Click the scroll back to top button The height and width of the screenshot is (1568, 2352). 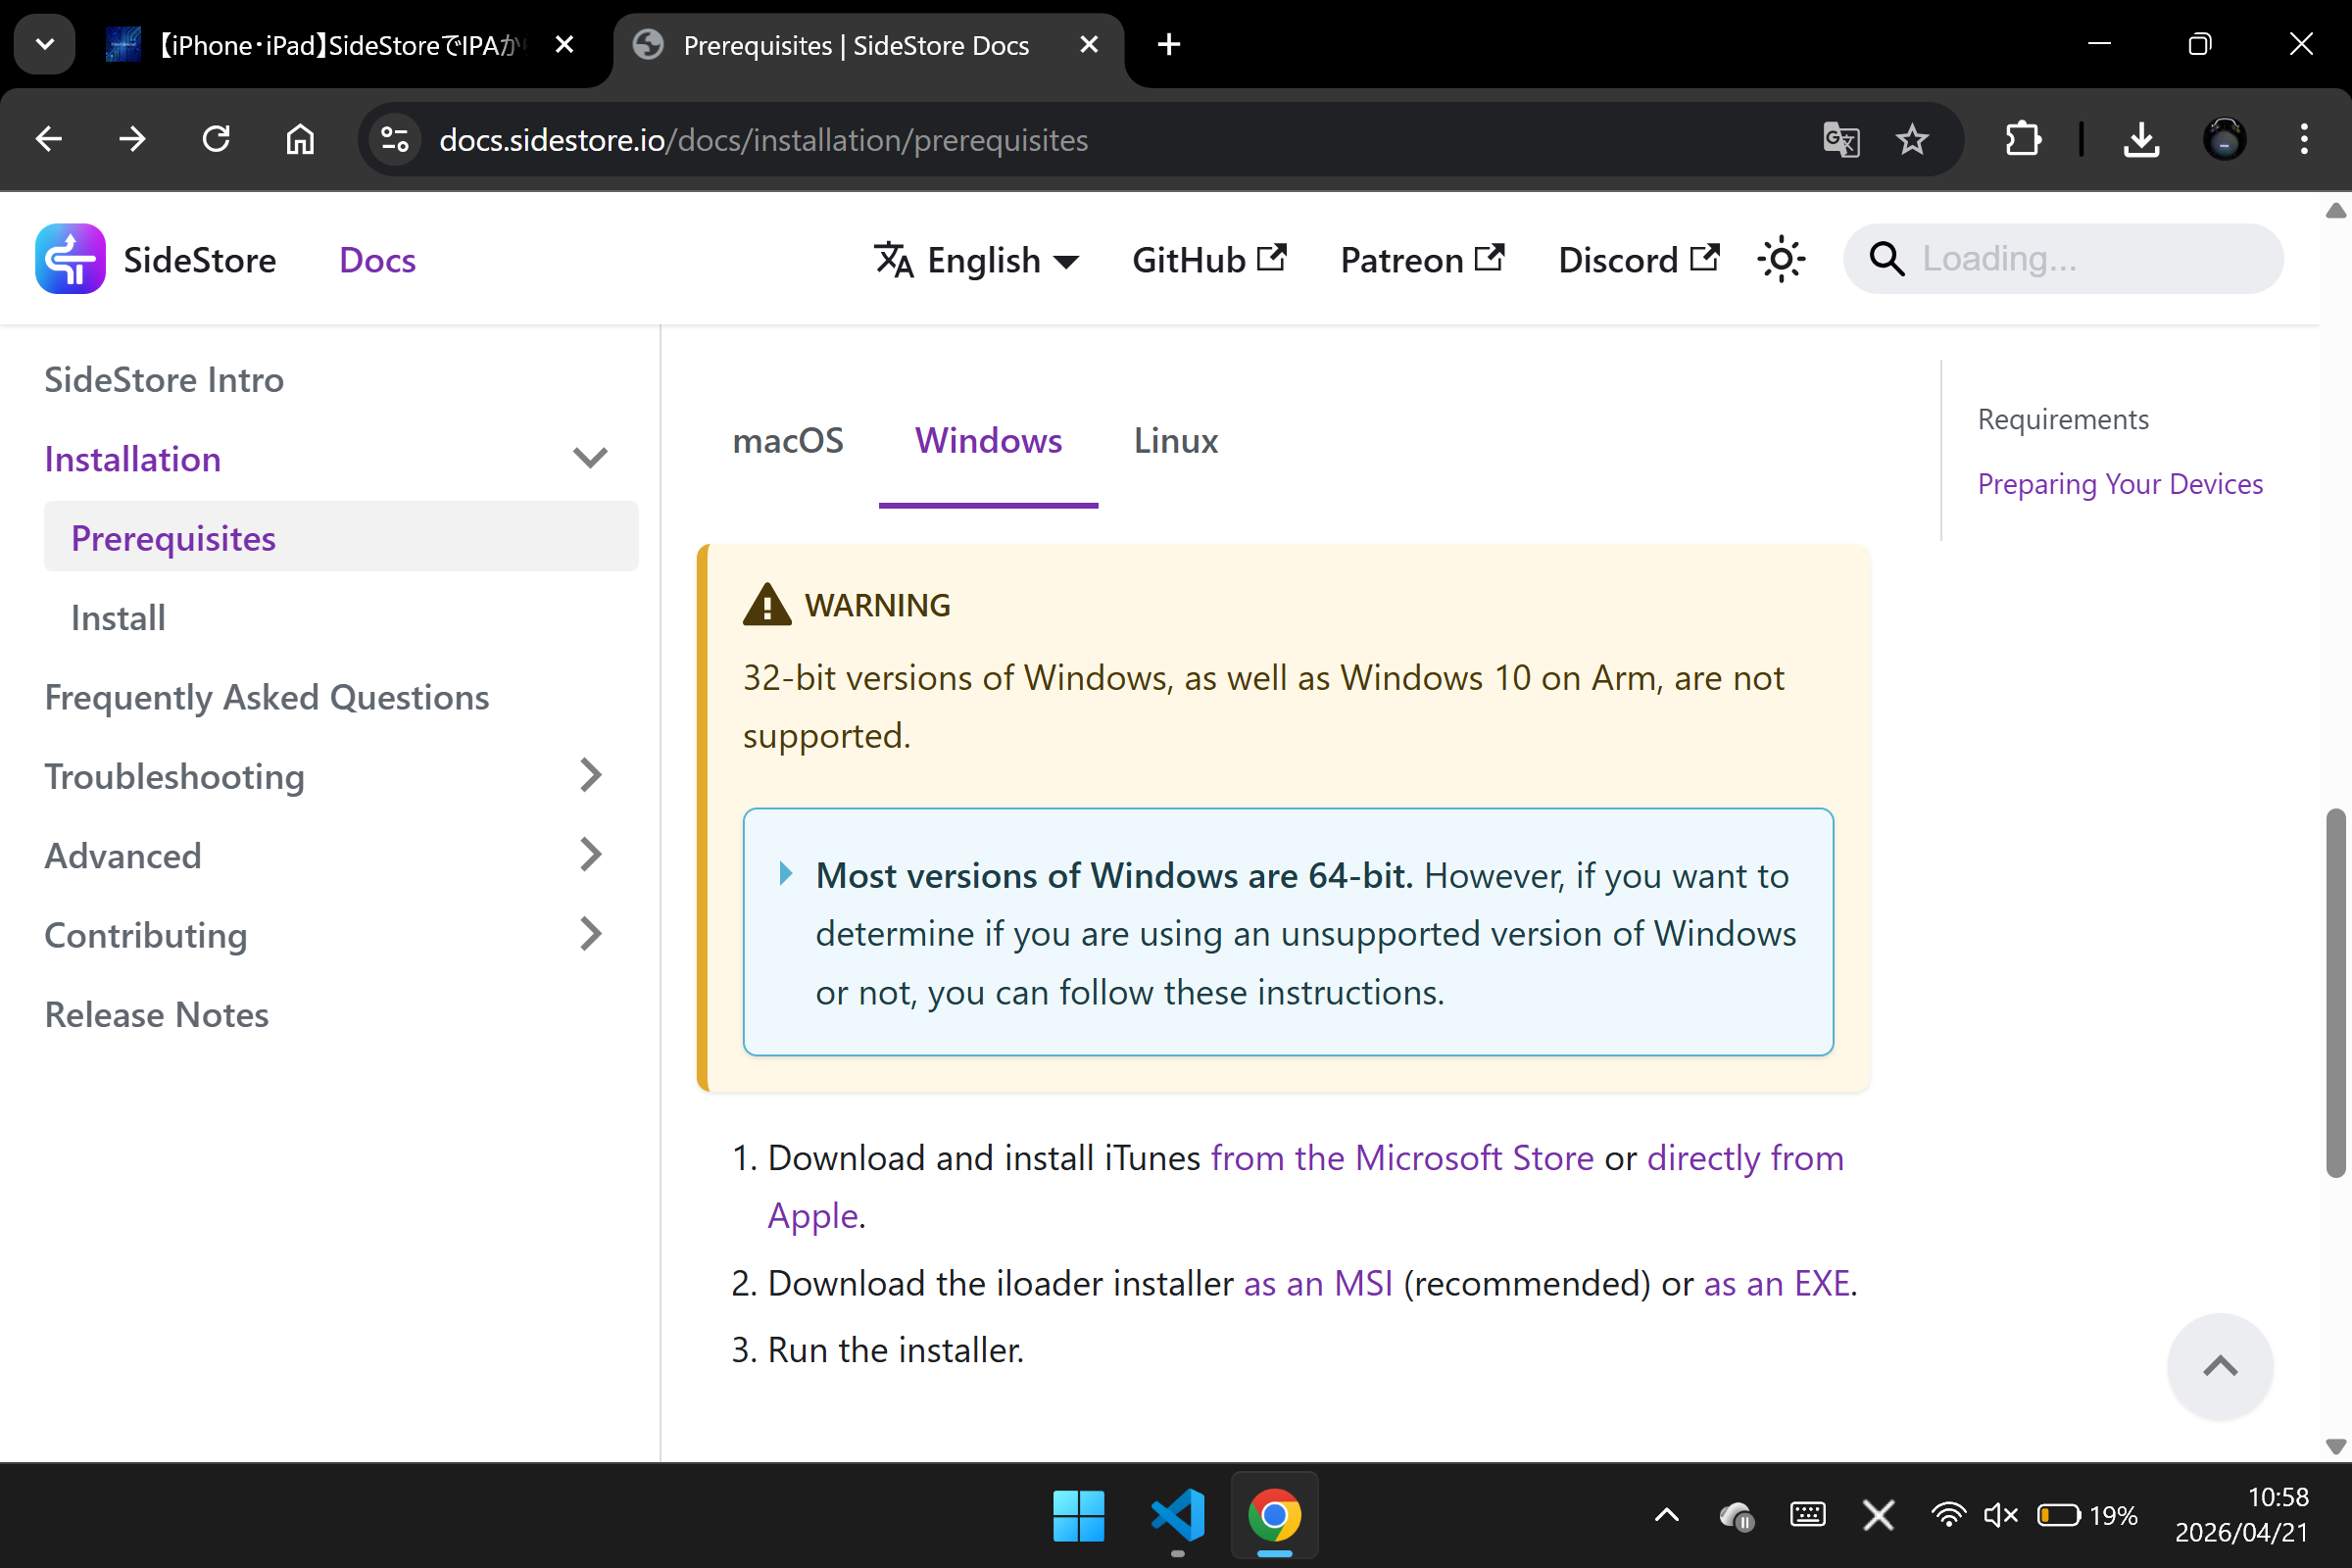pos(2220,1366)
